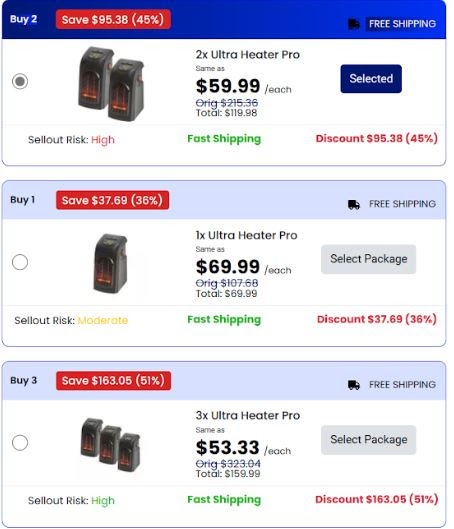Select the Buy 3 package radio button
This screenshot has width=454, height=529.
[x=20, y=443]
